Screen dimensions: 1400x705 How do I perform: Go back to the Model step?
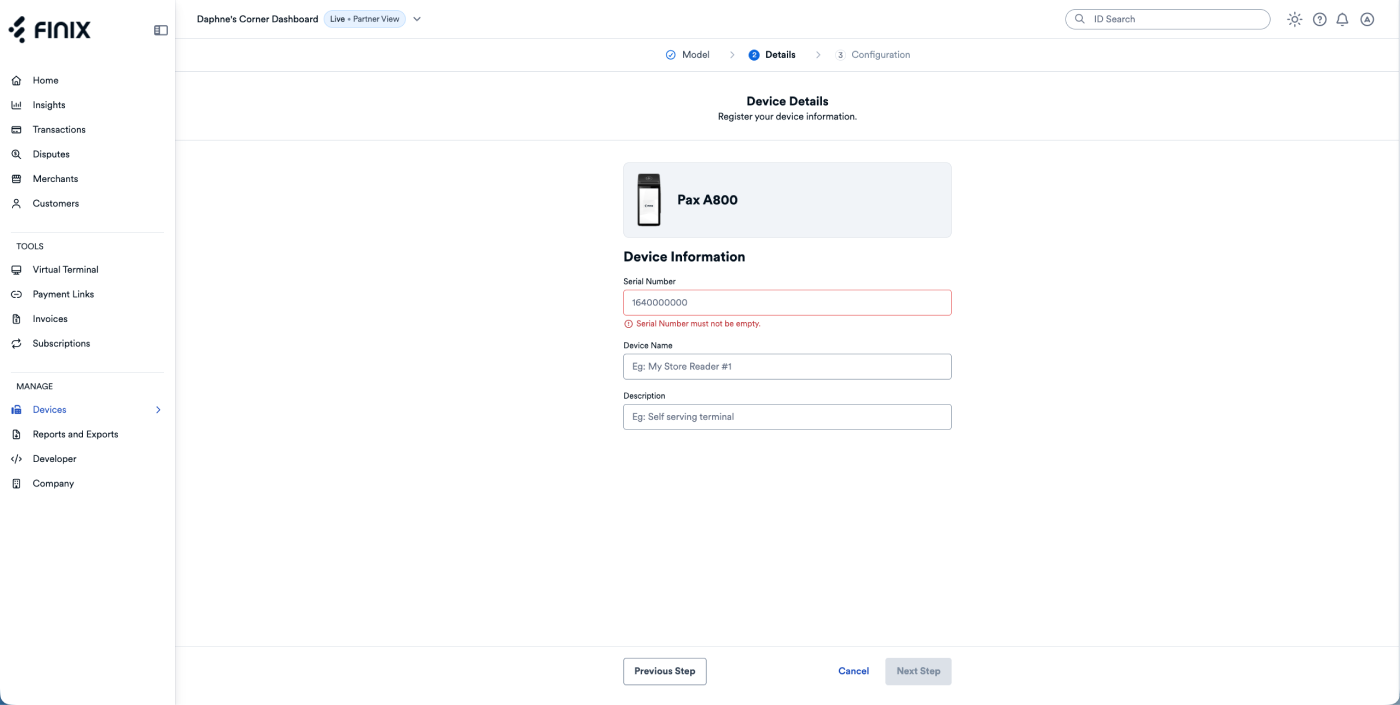point(688,55)
